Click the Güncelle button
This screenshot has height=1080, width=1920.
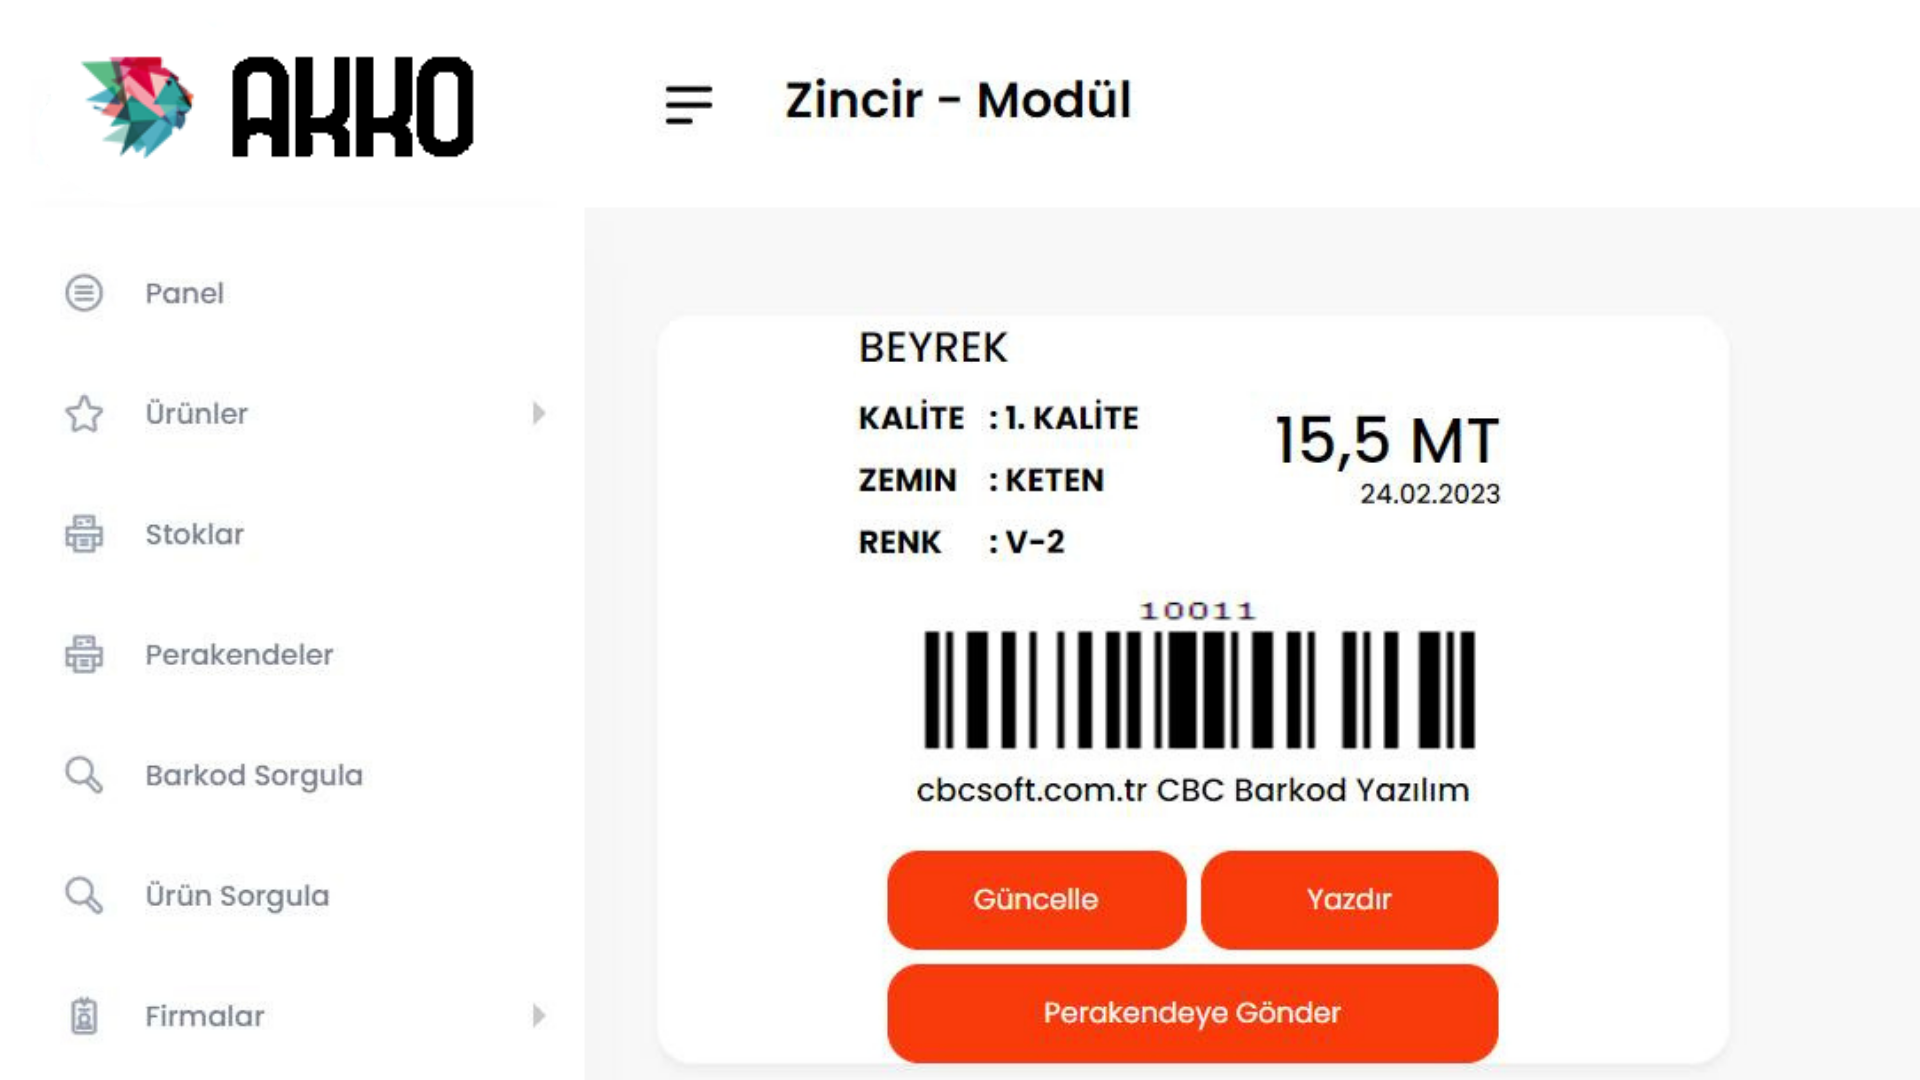click(x=1036, y=900)
